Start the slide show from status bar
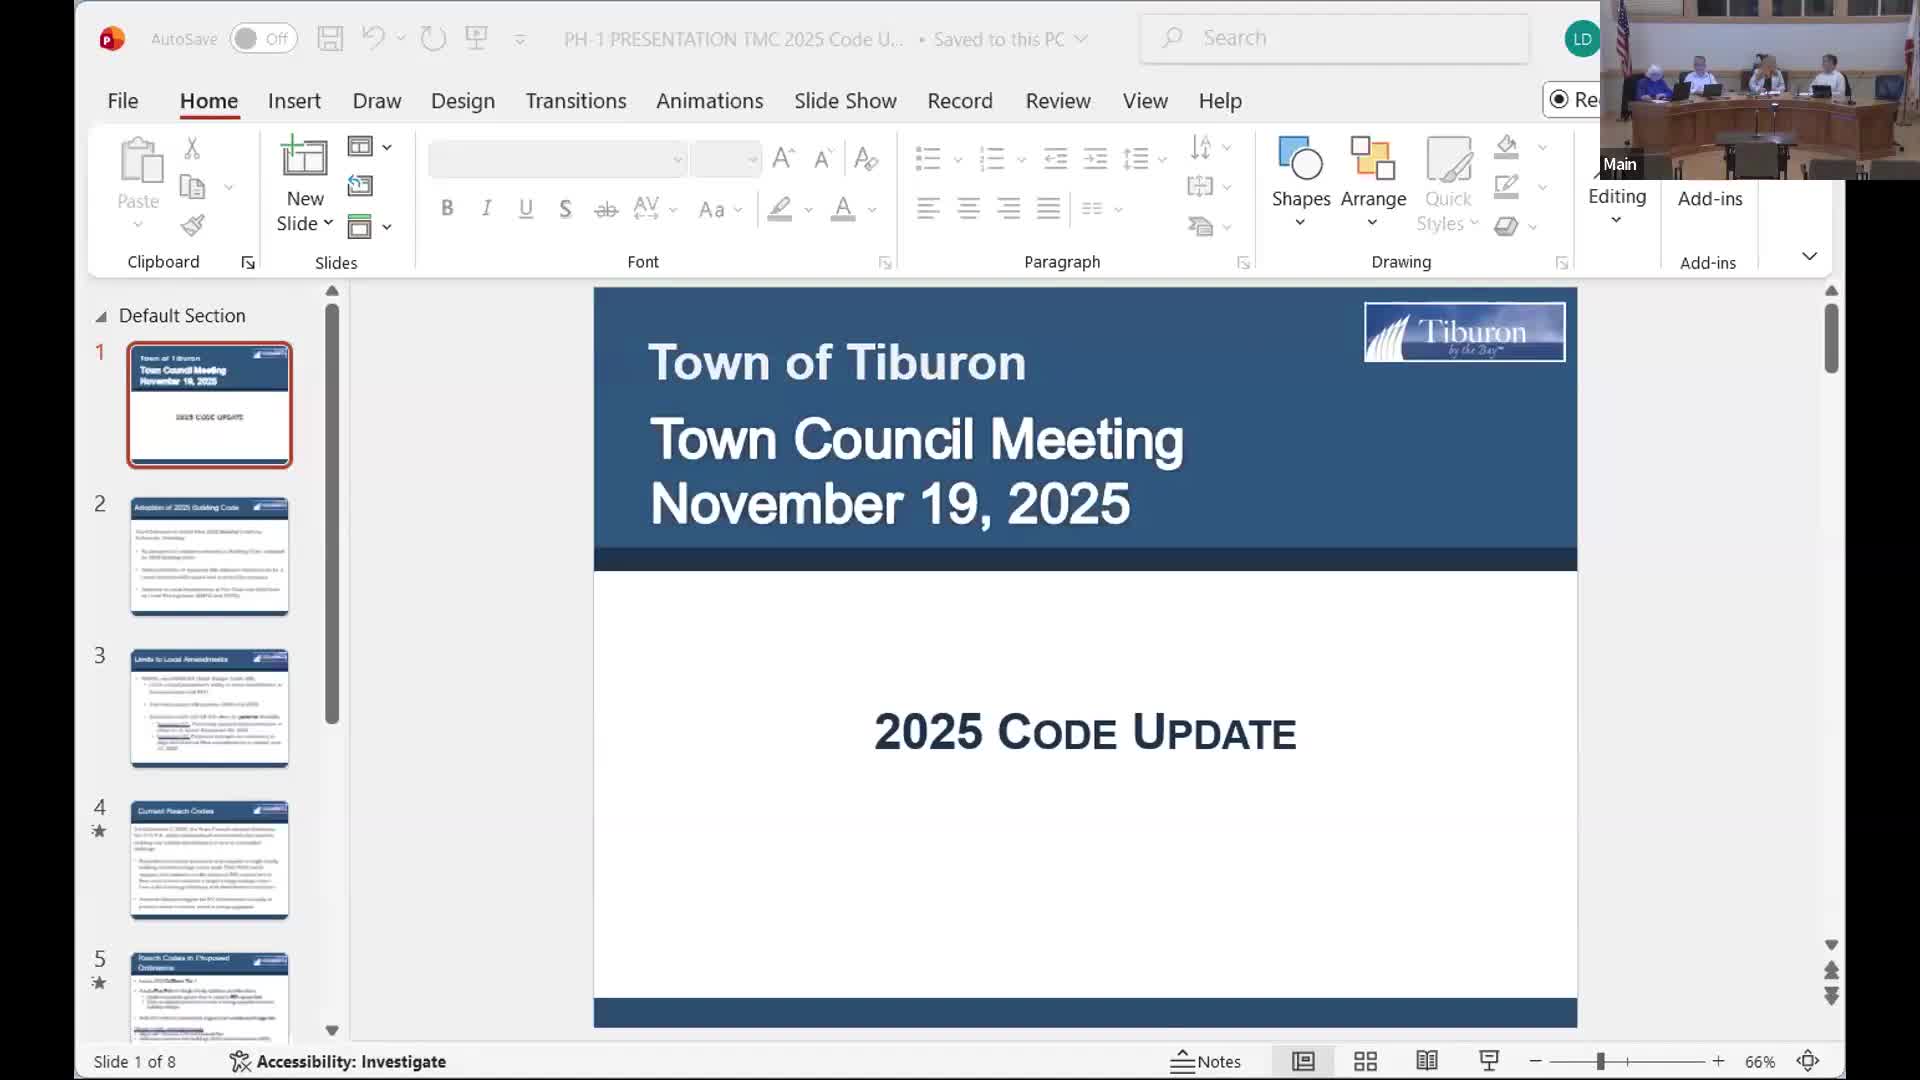This screenshot has width=1920, height=1080. coord(1489,1061)
